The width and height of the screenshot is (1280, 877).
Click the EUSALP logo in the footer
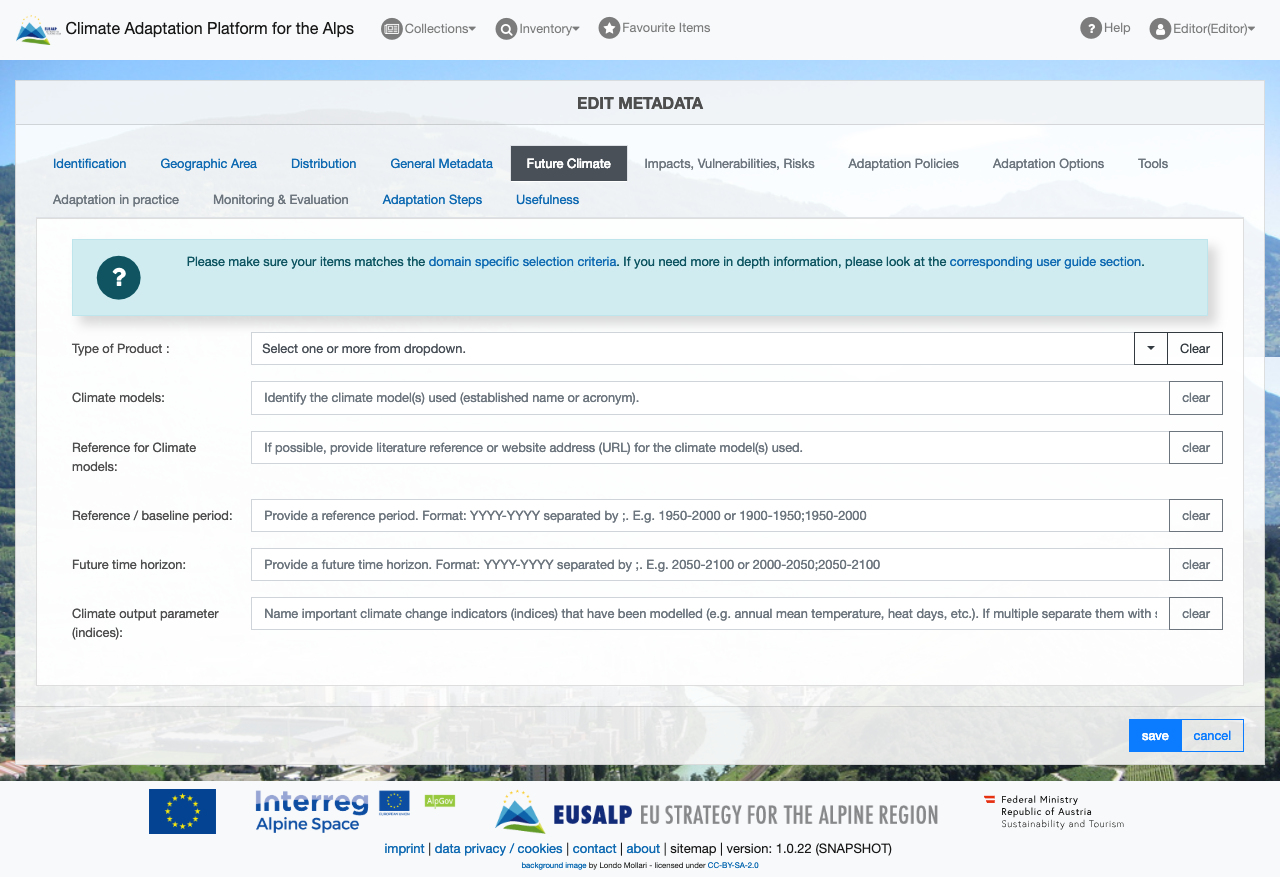click(x=716, y=812)
